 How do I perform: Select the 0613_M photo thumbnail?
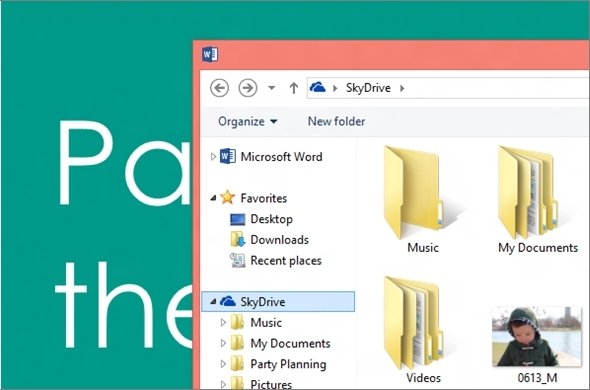(537, 337)
